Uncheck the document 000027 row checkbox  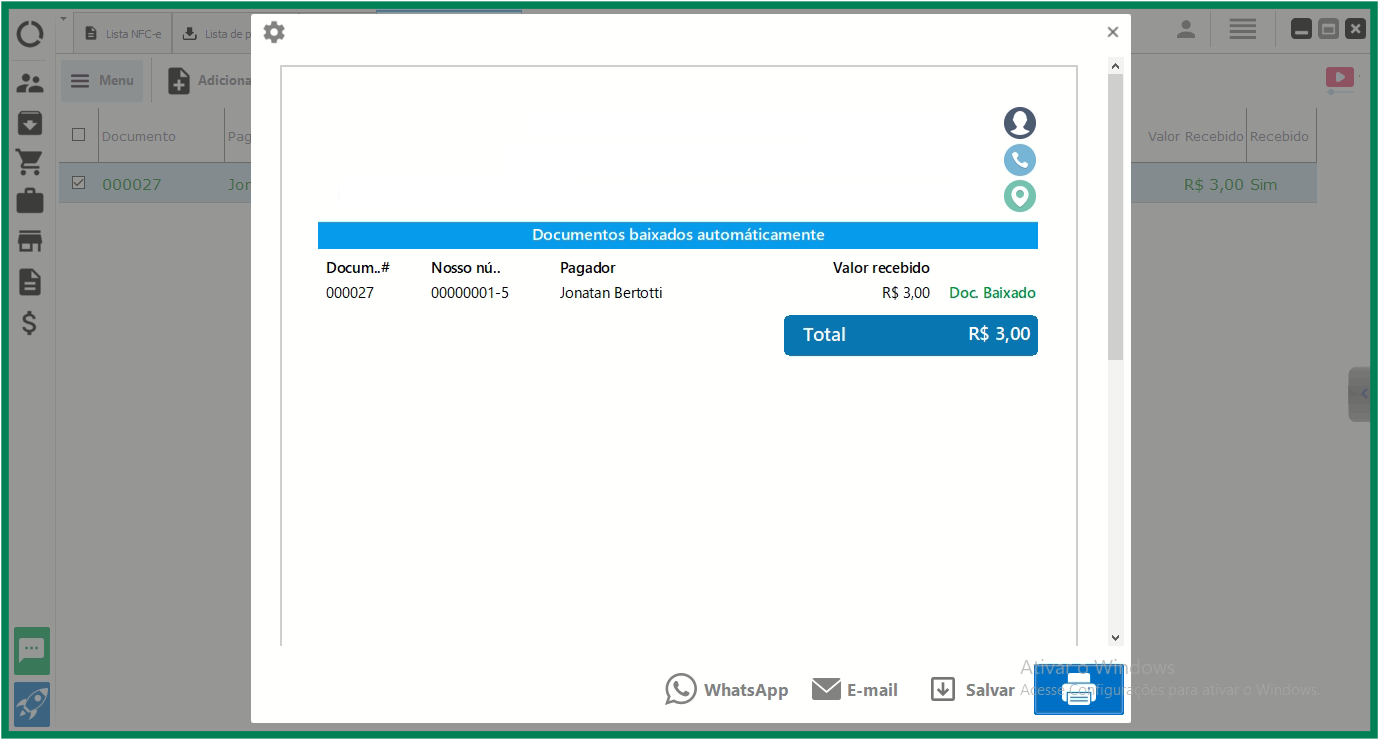click(x=79, y=183)
